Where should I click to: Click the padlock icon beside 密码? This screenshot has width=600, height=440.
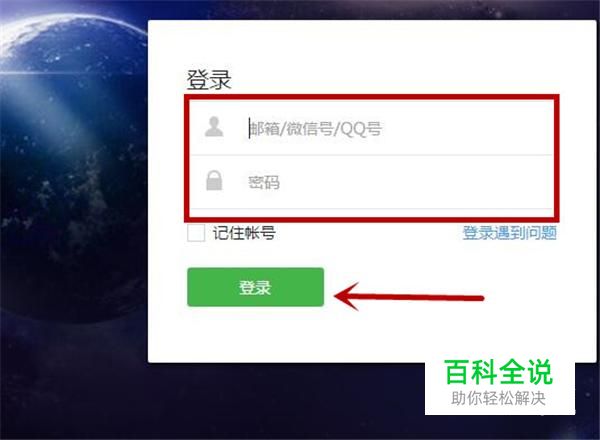coord(214,180)
